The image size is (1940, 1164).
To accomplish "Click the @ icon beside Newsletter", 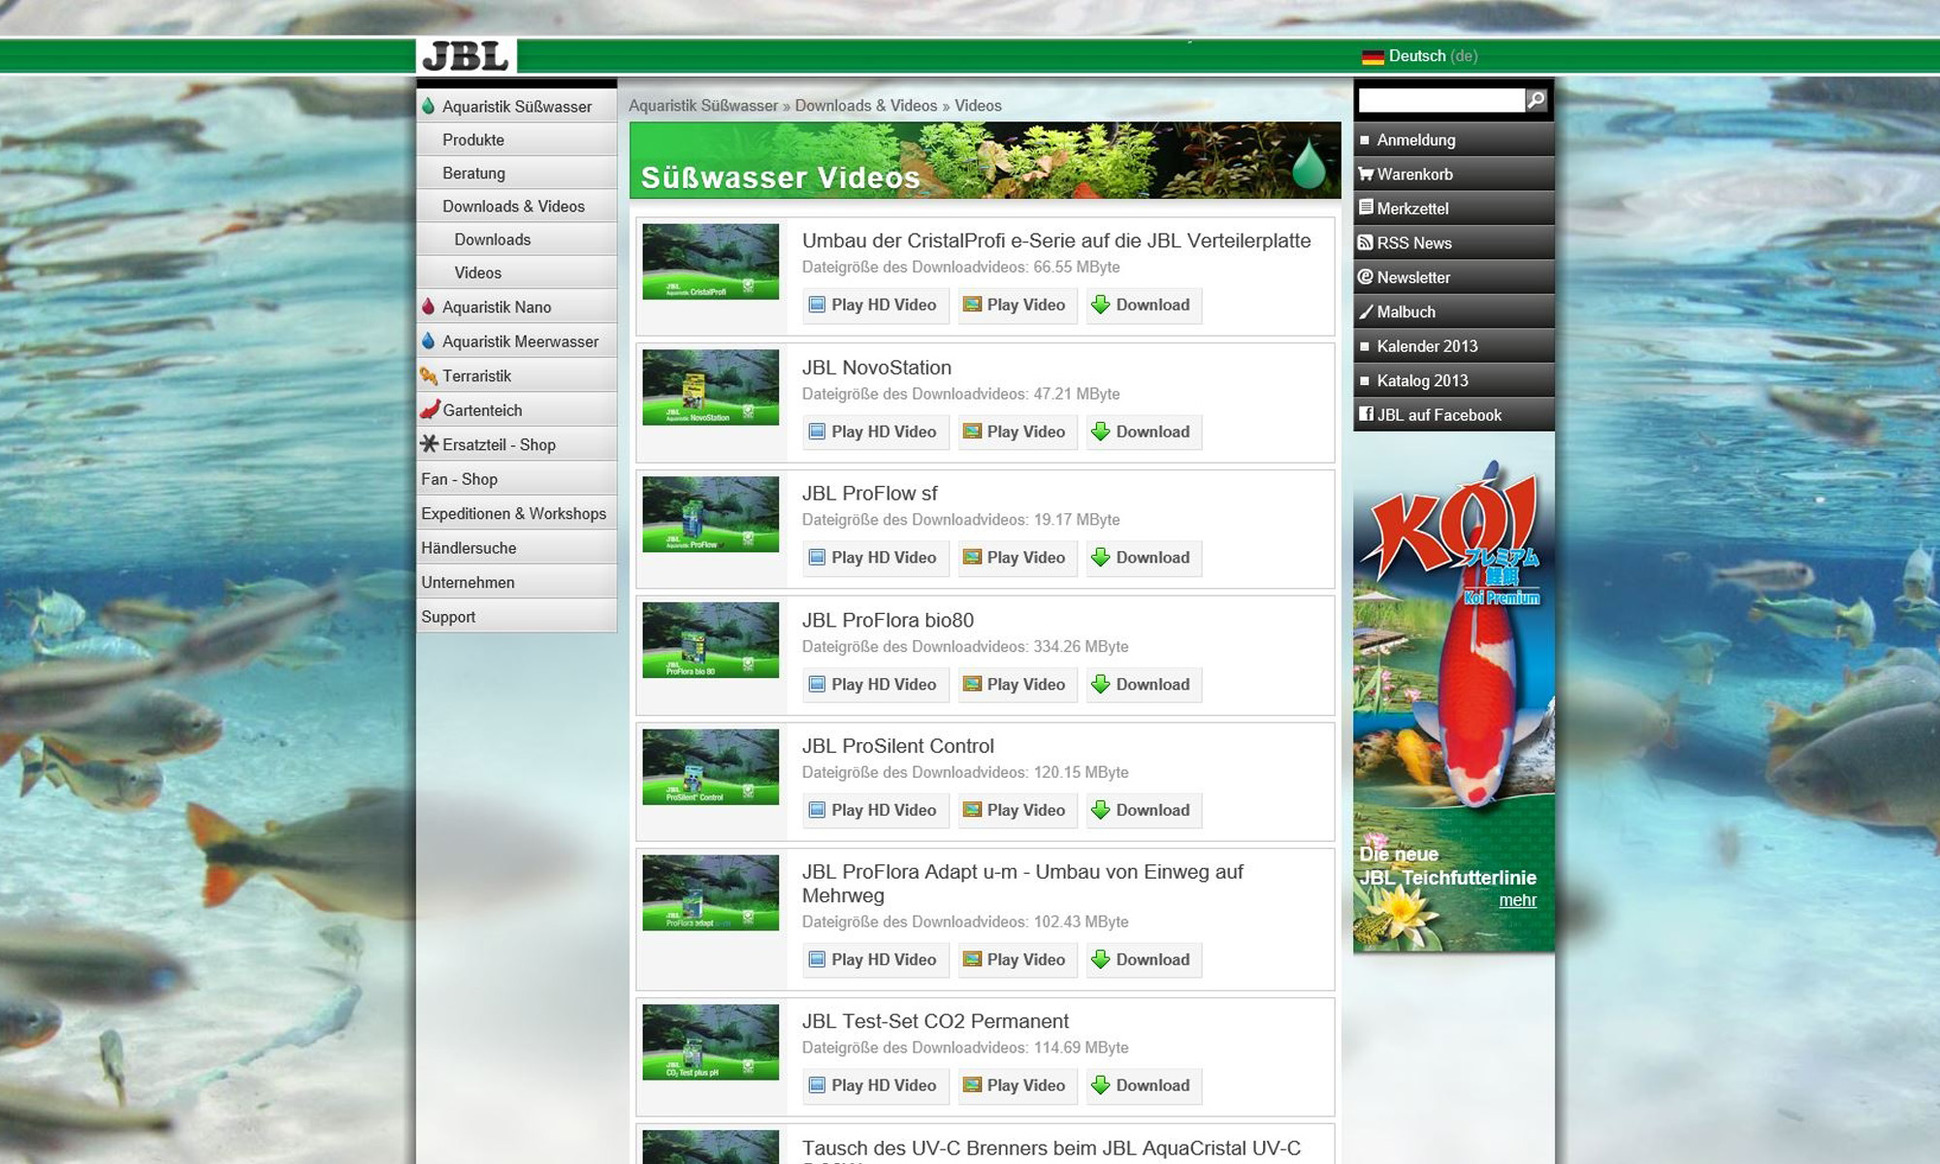I will (1365, 277).
